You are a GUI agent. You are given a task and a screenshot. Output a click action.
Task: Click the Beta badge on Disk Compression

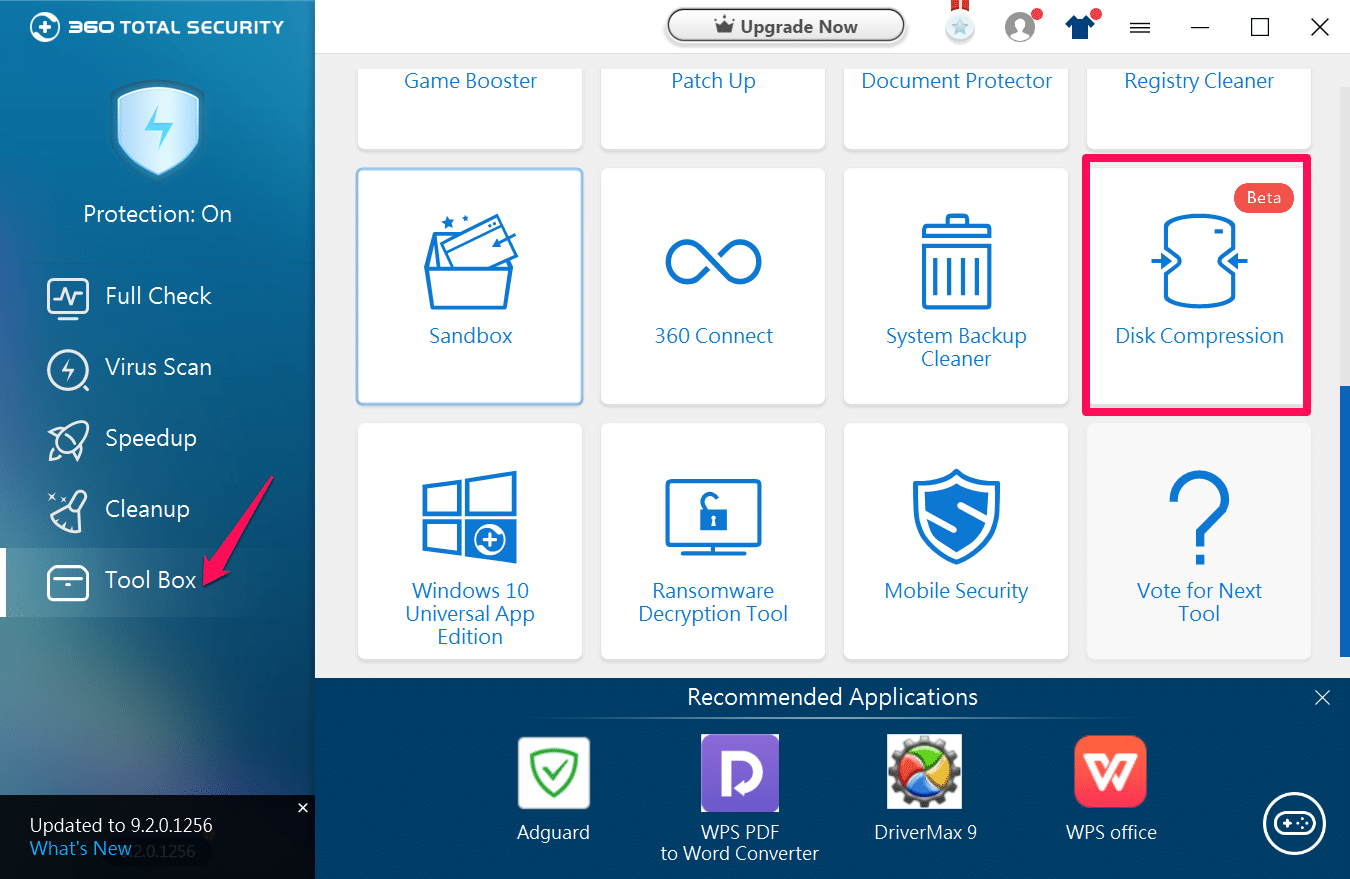tap(1263, 198)
